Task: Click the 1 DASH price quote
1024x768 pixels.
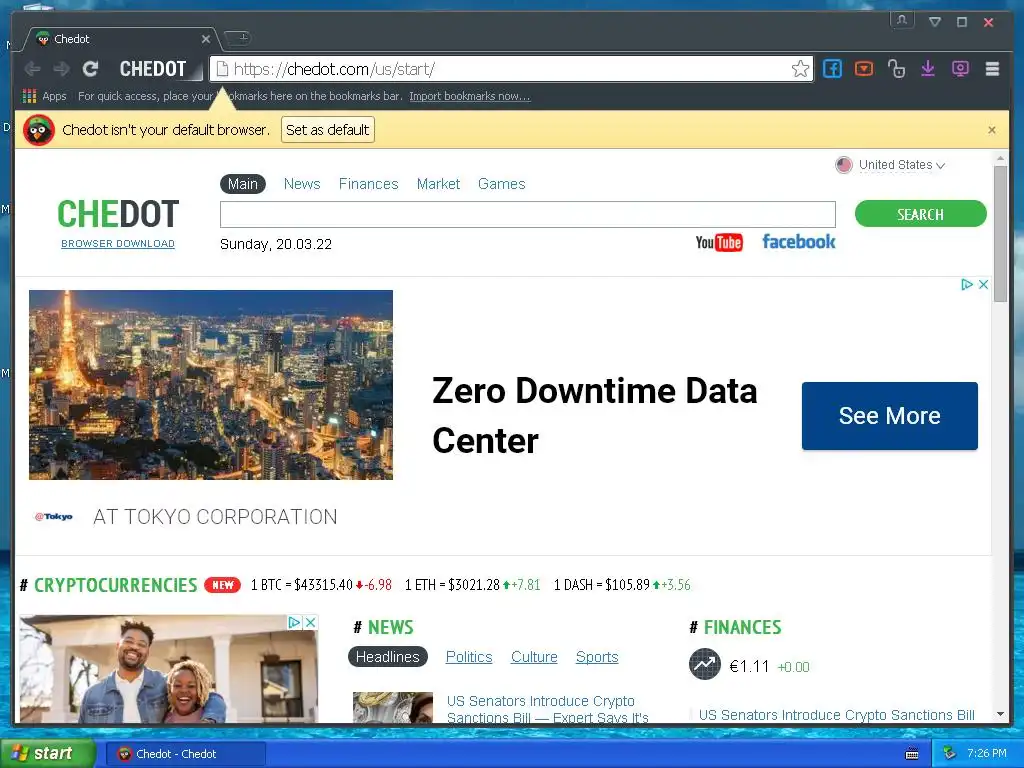Action: (x=622, y=585)
